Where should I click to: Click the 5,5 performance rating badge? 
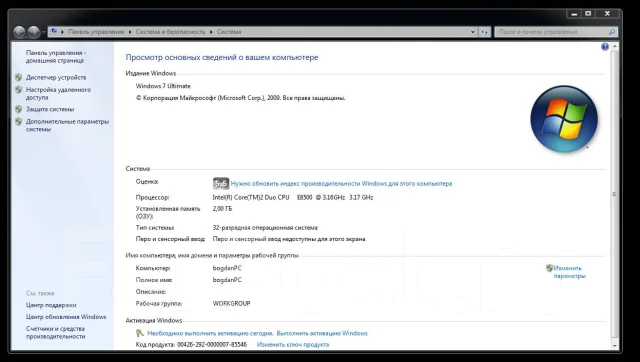[221, 184]
